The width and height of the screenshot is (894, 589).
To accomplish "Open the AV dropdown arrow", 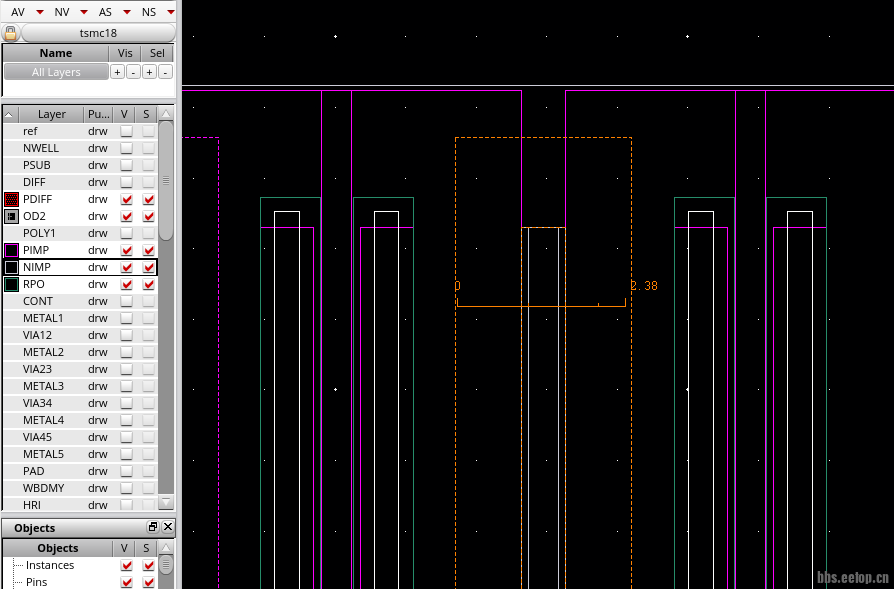I will click(39, 12).
